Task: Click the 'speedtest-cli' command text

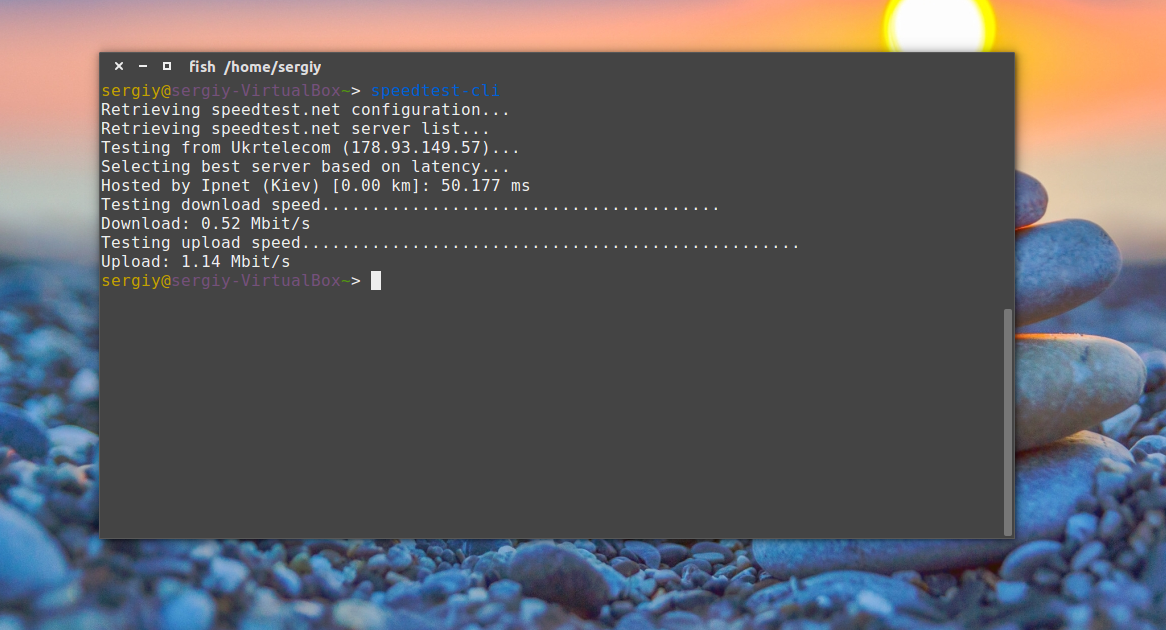Action: pyautogui.click(x=434, y=91)
